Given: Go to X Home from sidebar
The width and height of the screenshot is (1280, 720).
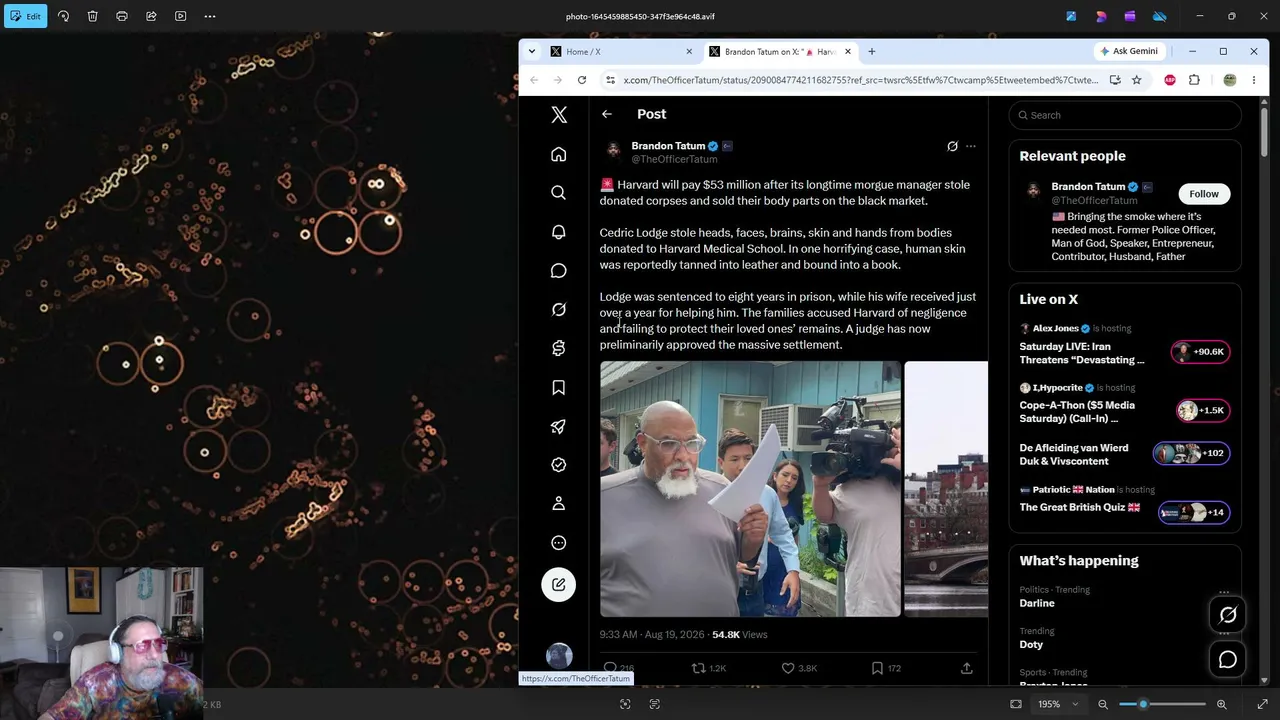Looking at the screenshot, I should [x=559, y=154].
